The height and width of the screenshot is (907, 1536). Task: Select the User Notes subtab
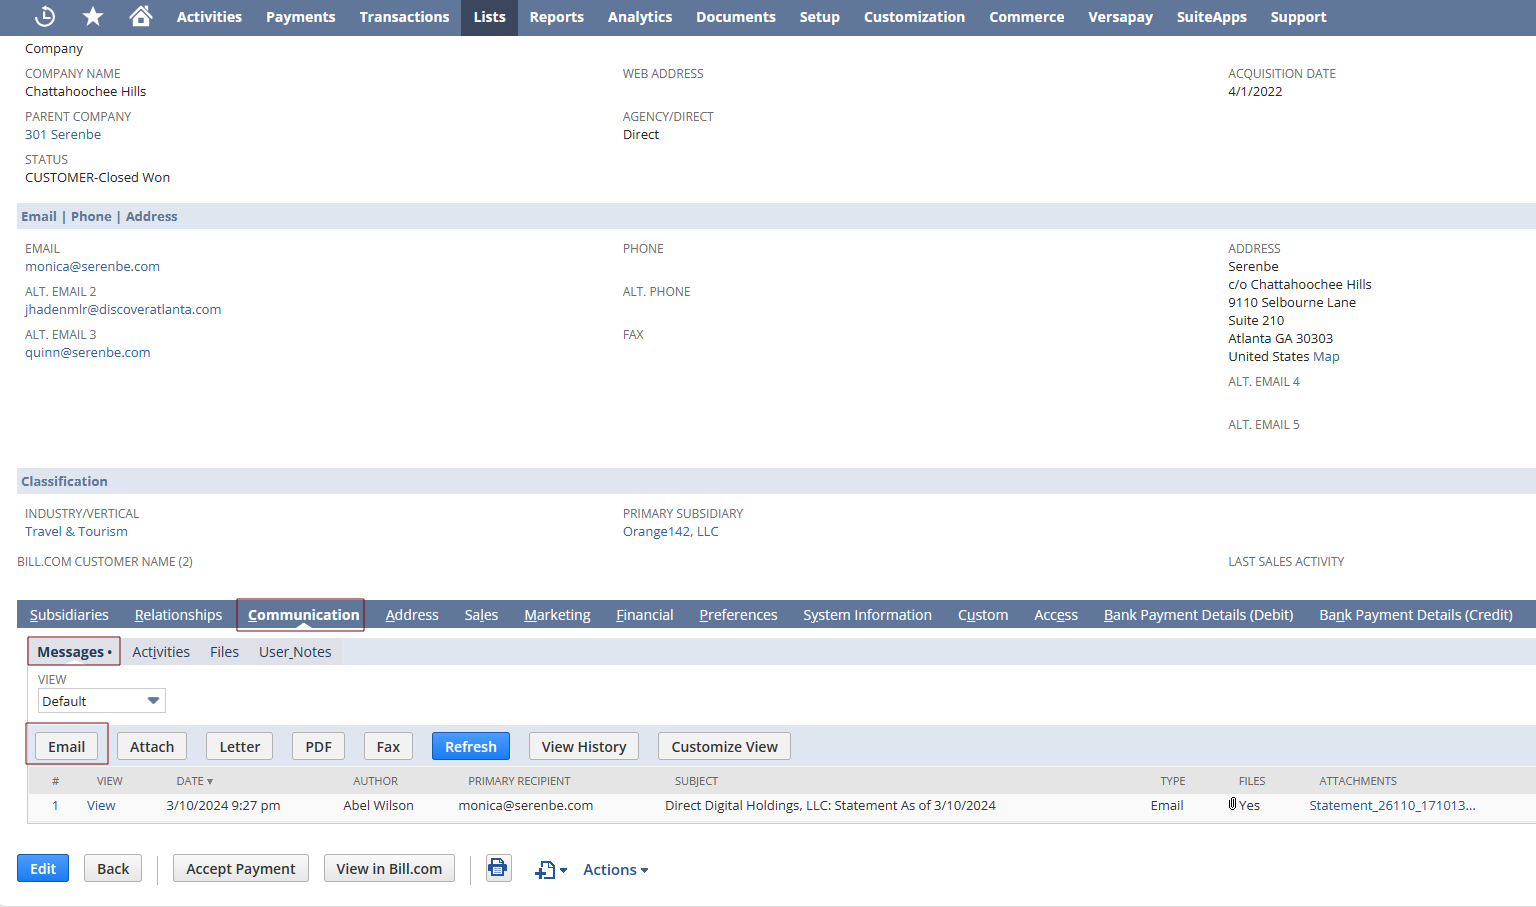[x=295, y=652]
